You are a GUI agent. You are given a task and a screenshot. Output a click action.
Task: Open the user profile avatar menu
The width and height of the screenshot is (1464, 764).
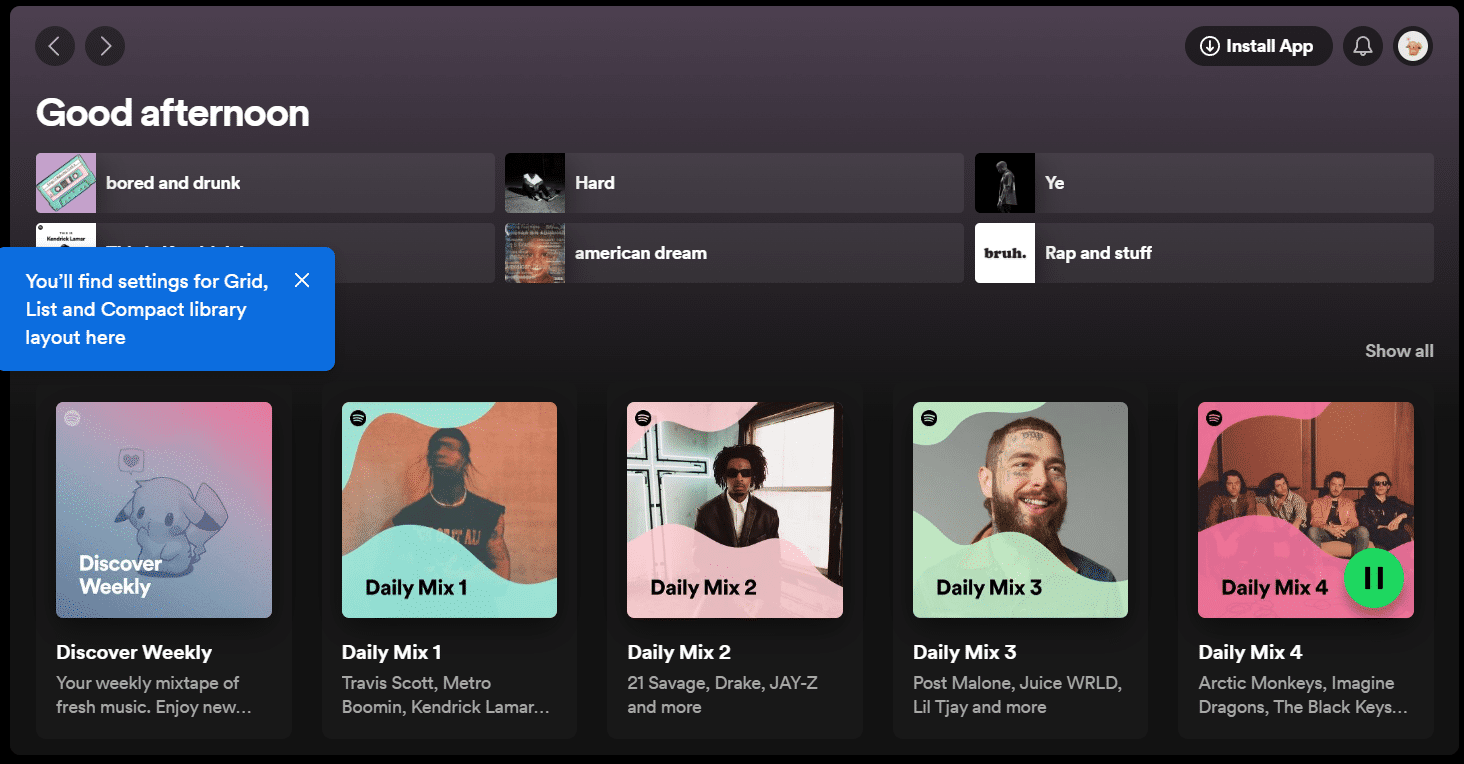1412,46
